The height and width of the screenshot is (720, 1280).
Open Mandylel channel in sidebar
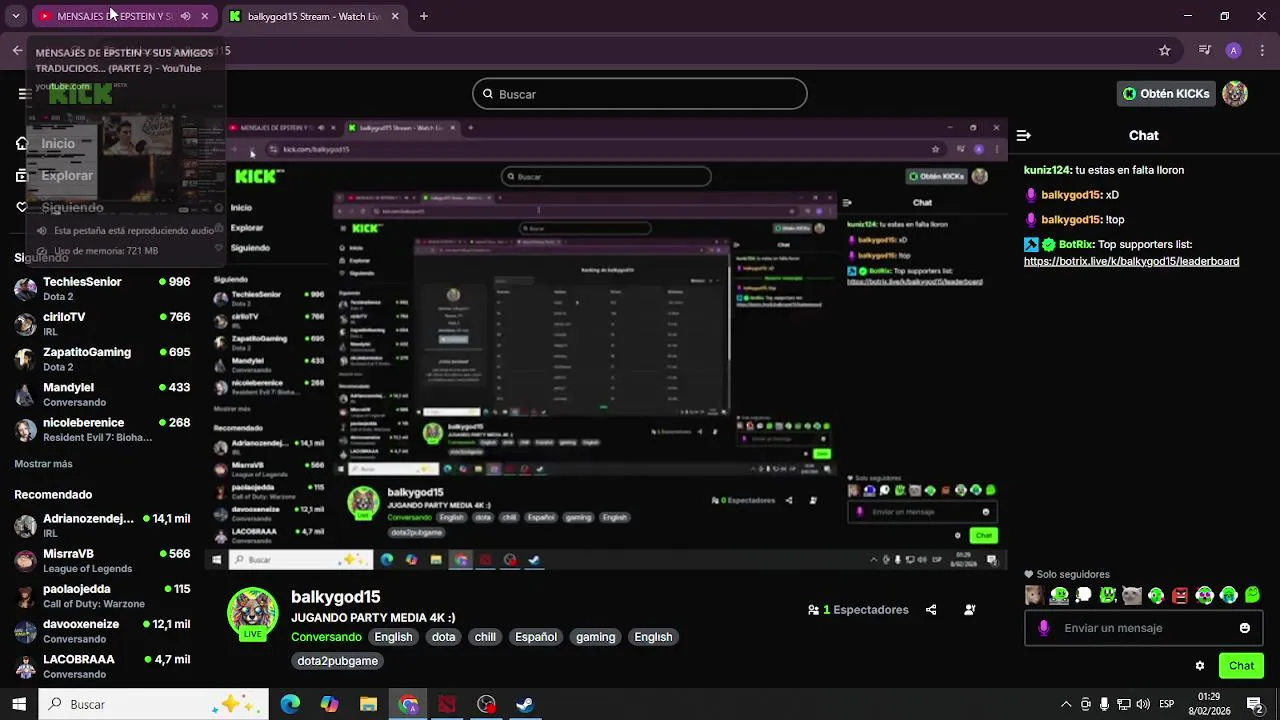[x=100, y=394]
